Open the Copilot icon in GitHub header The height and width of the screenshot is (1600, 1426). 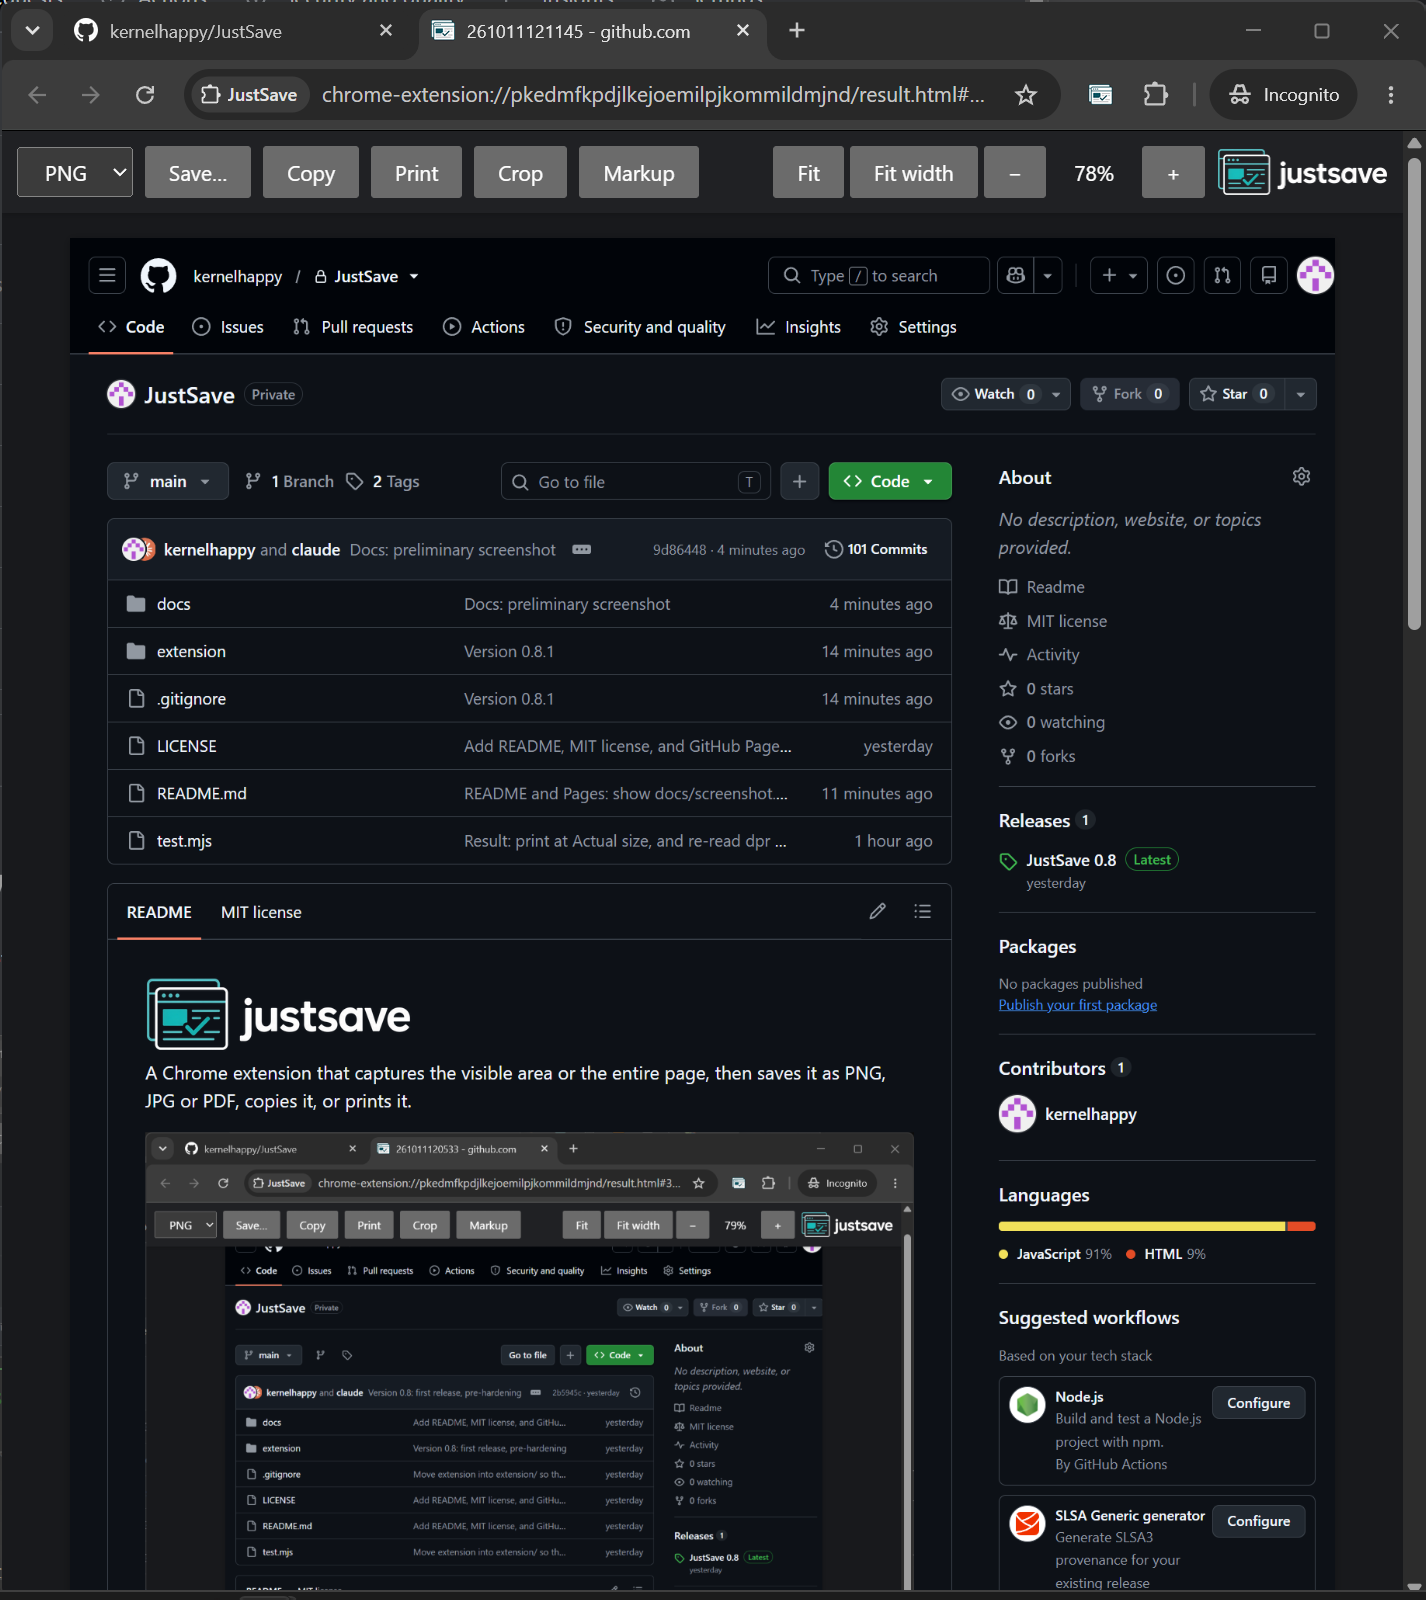point(1016,275)
